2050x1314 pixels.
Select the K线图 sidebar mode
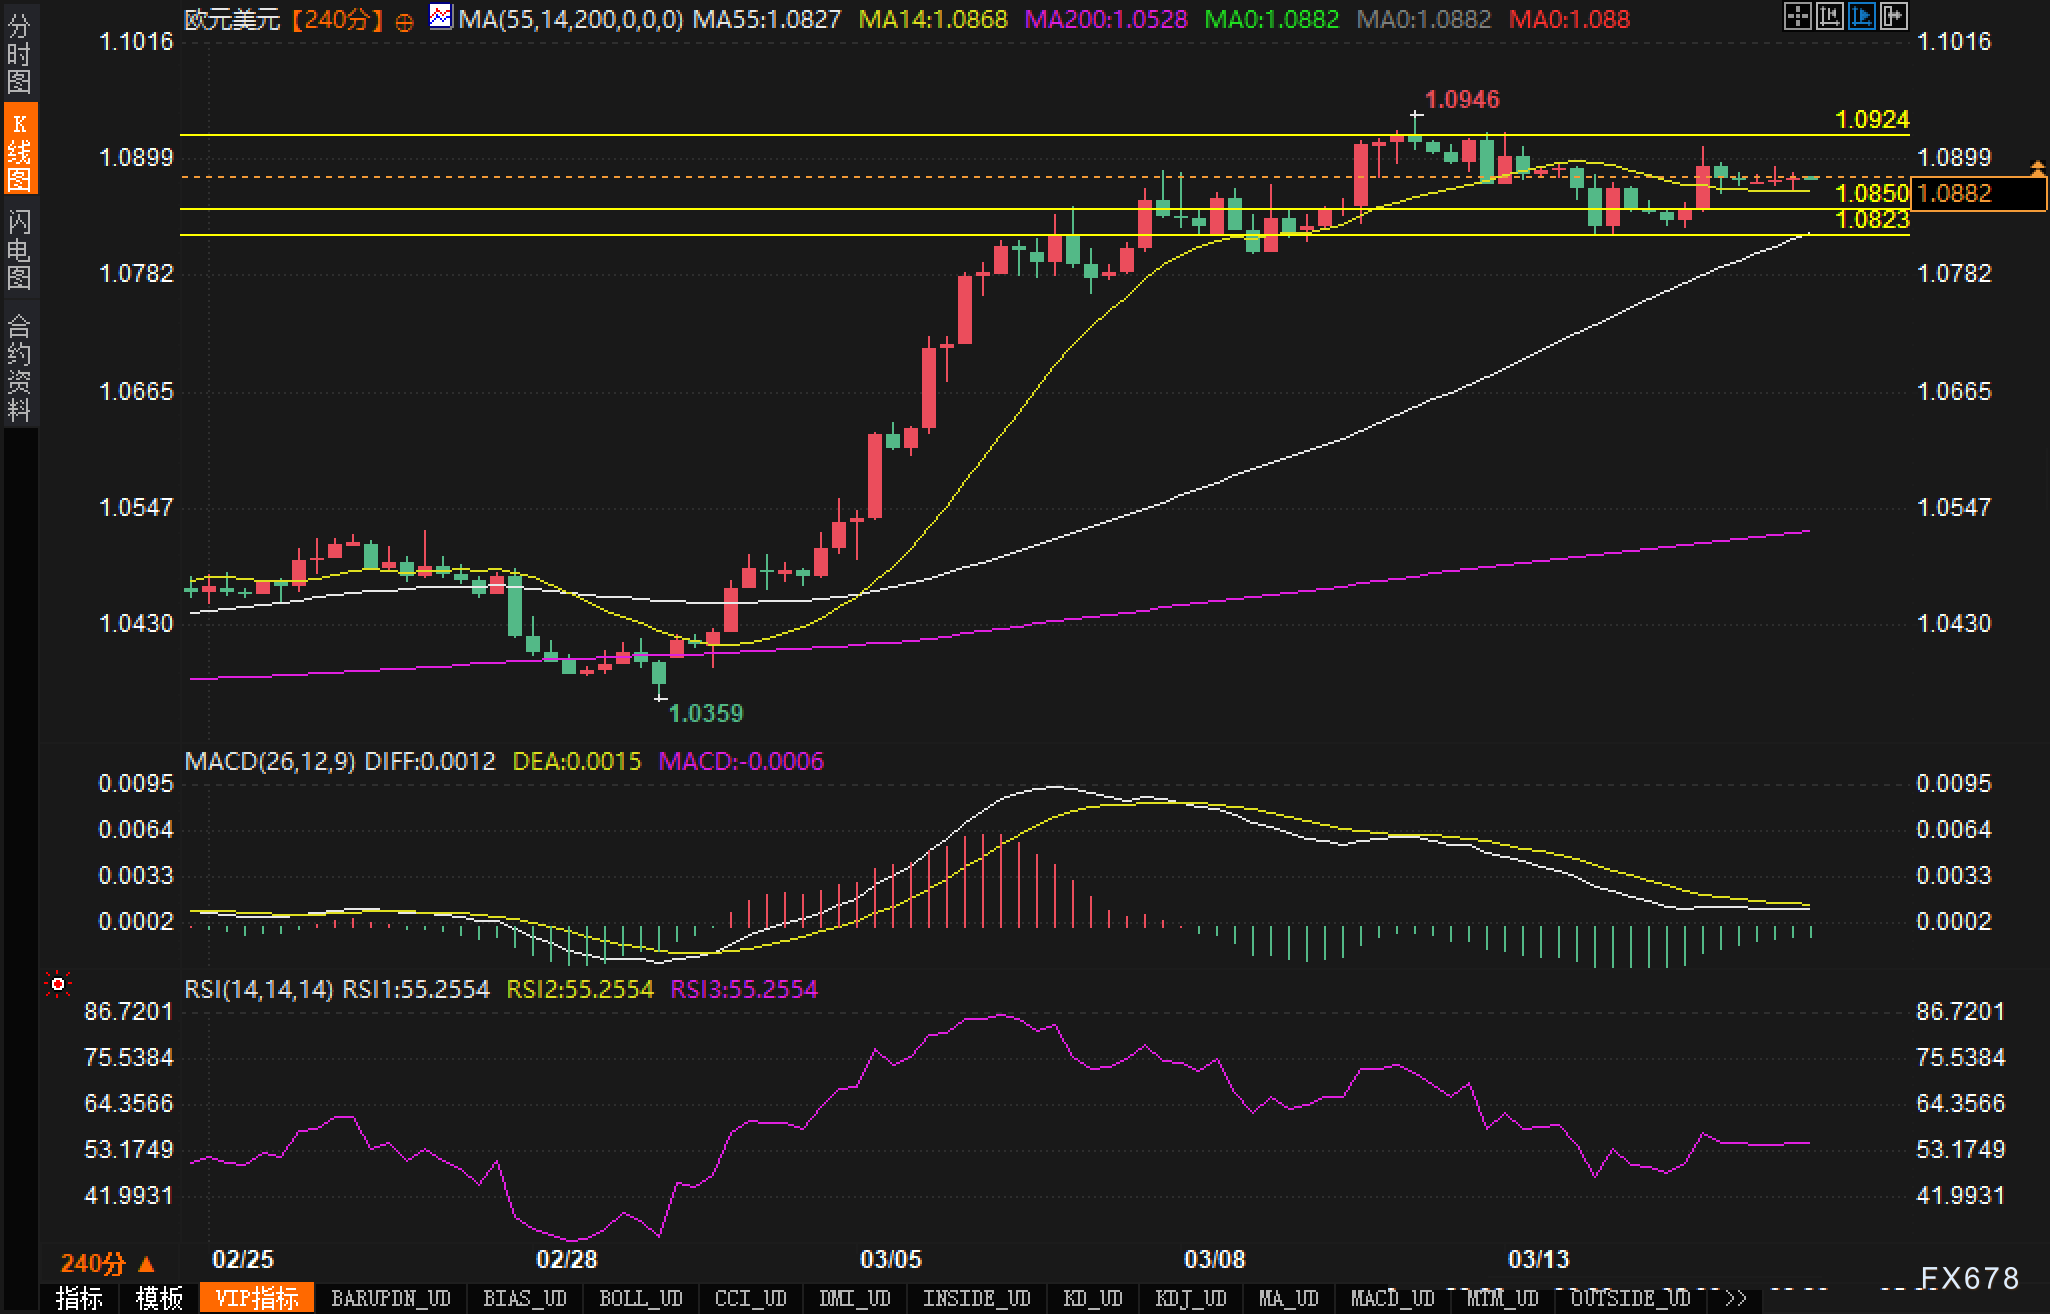click(x=19, y=150)
